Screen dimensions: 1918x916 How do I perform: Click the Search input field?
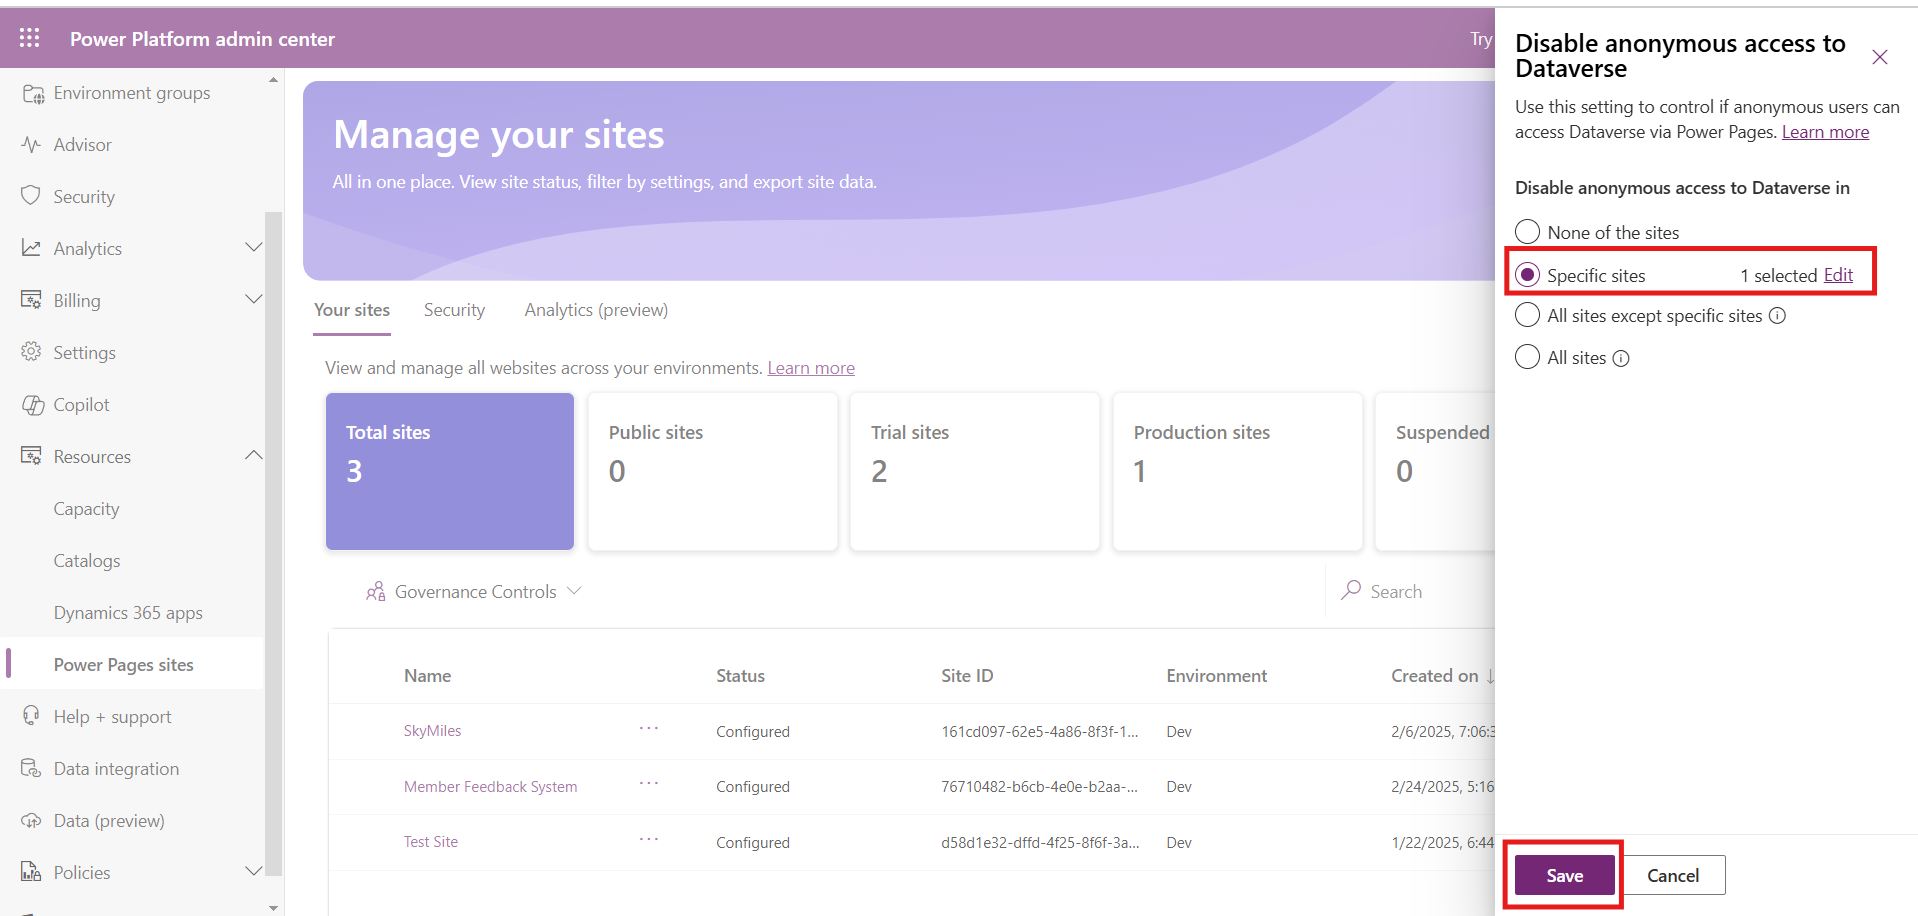(1420, 592)
